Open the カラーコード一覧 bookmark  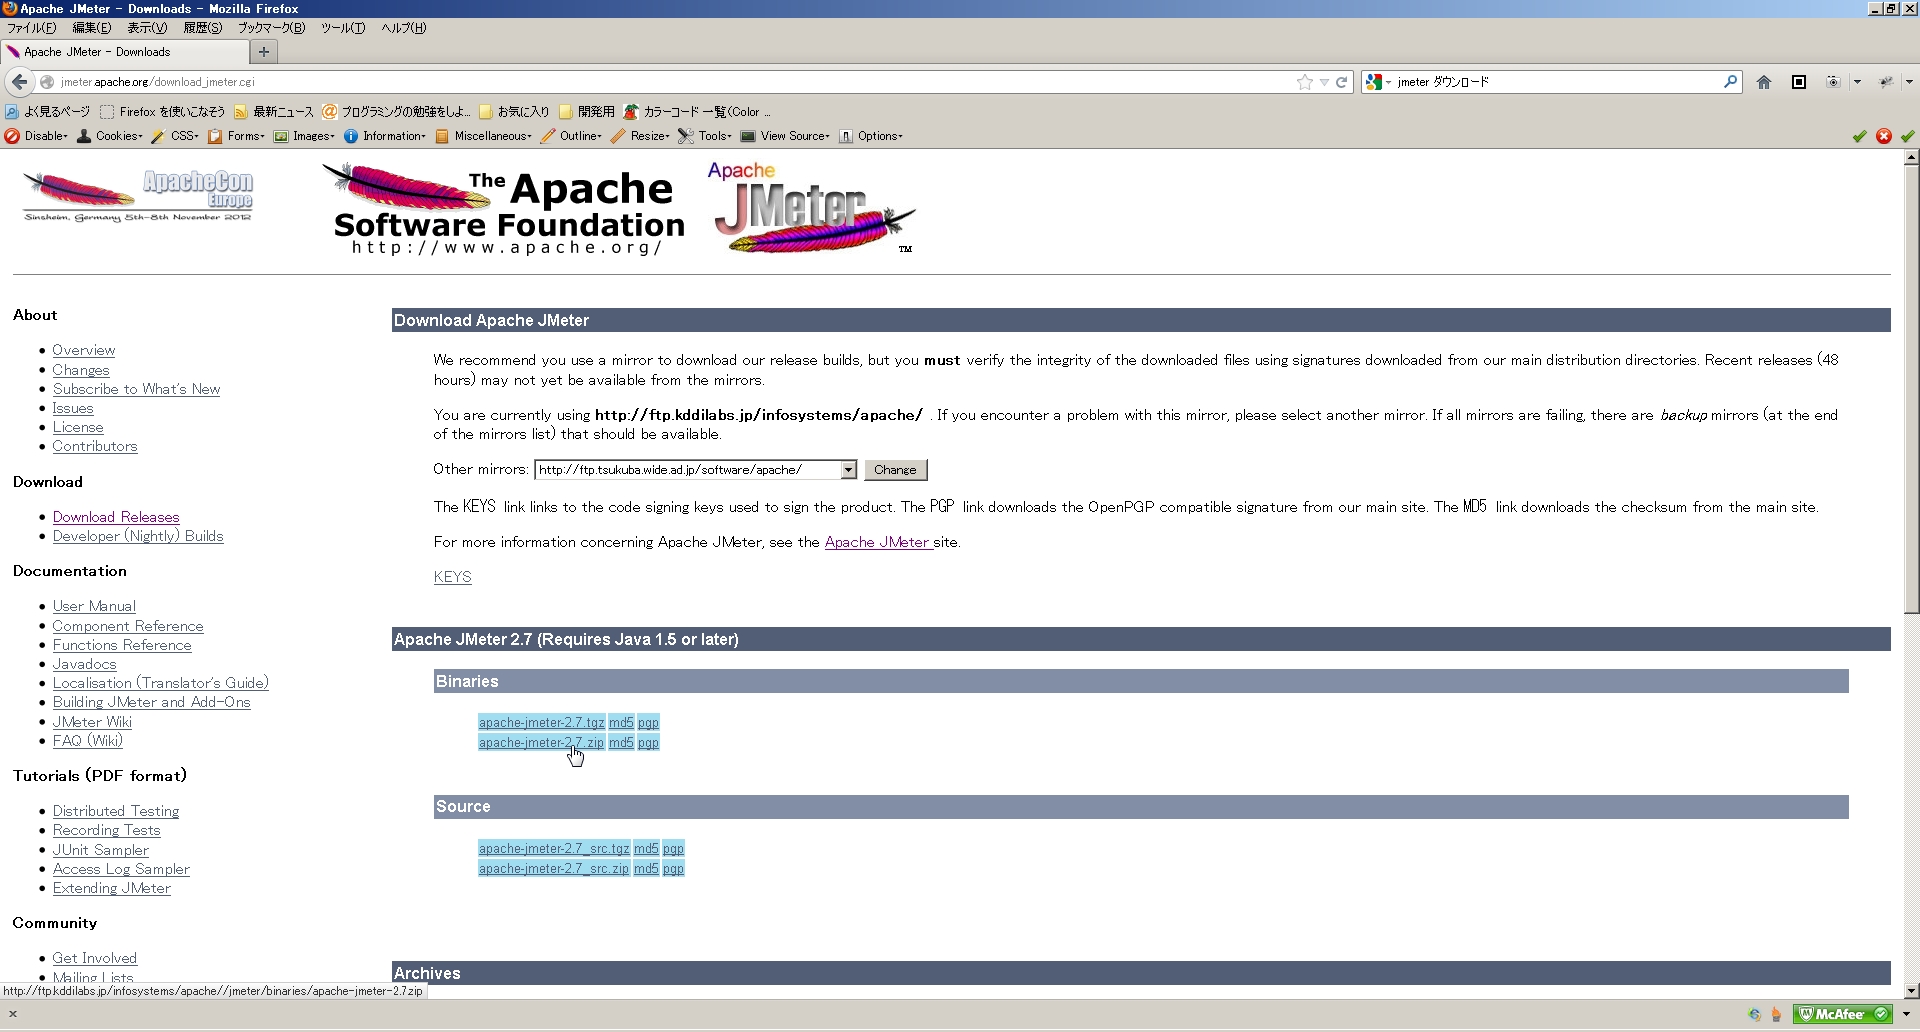click(x=696, y=112)
